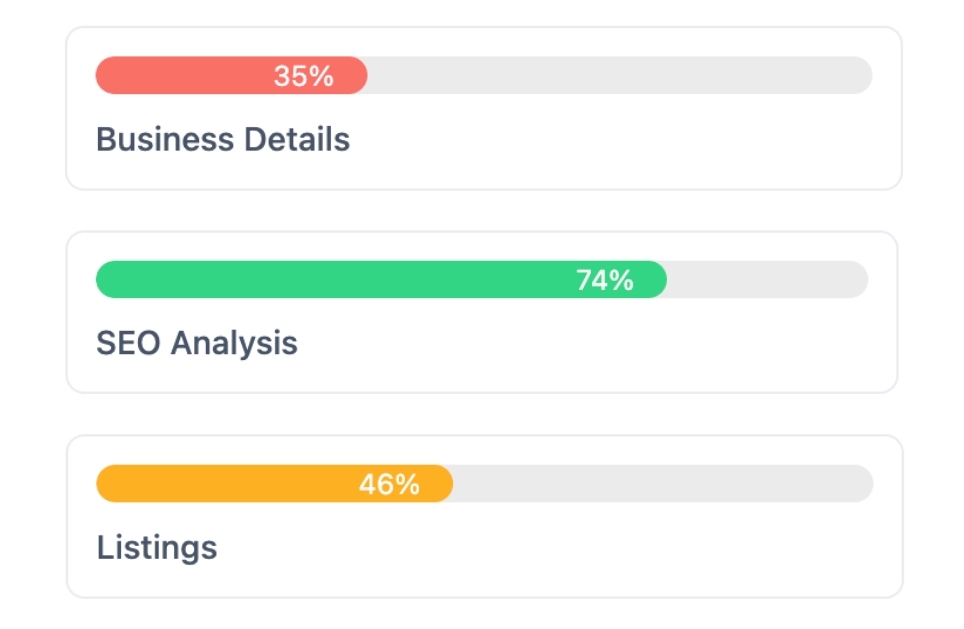964x629 pixels.
Task: Click the far right end of Listings progress track
Action: [x=864, y=484]
